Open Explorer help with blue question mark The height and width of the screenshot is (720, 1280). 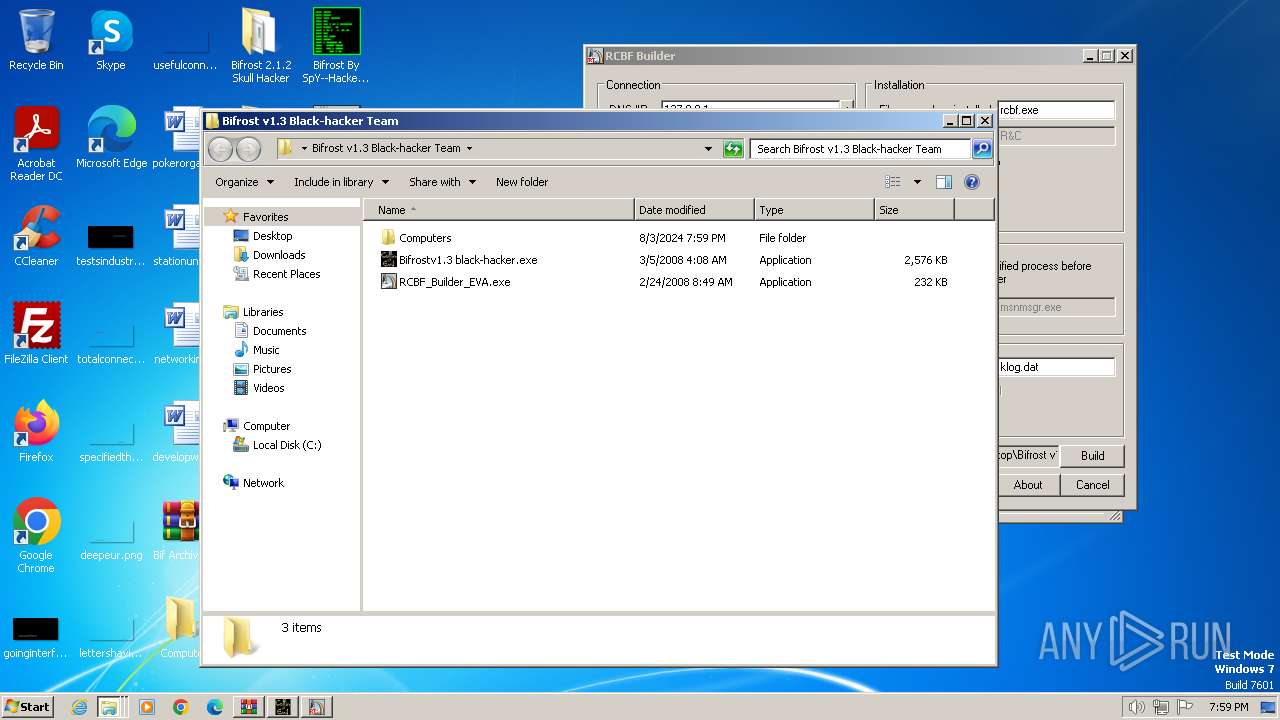[x=971, y=182]
